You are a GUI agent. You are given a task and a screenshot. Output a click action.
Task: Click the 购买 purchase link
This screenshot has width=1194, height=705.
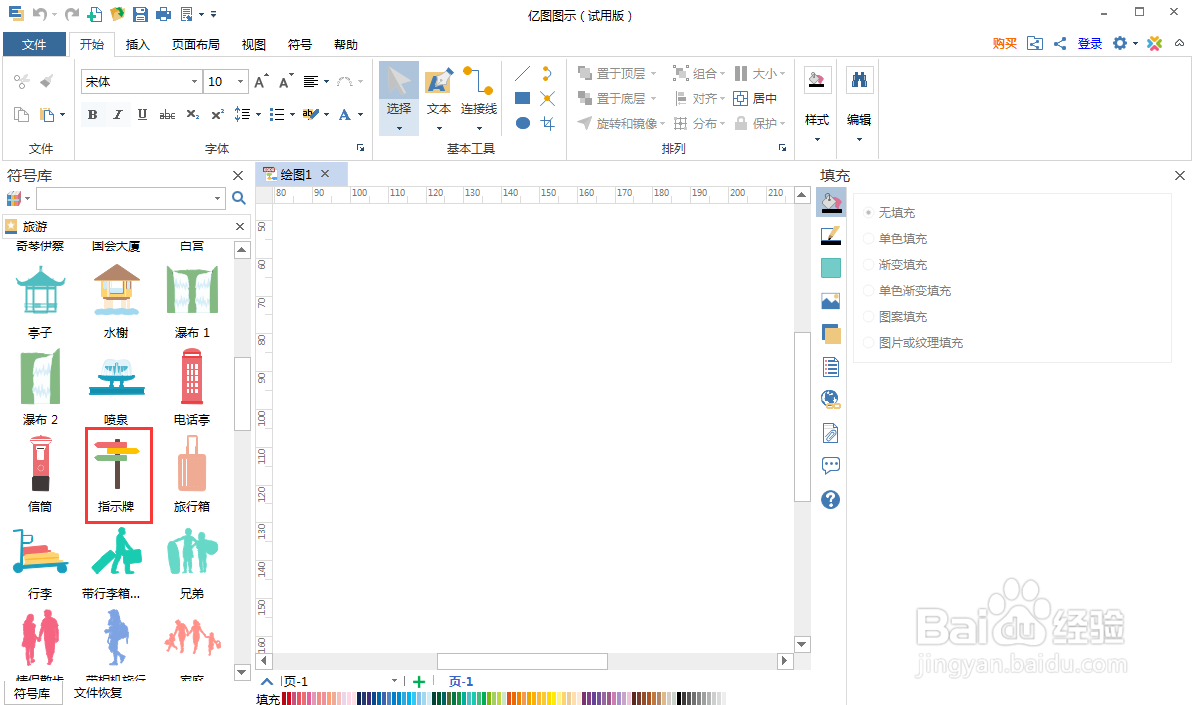click(x=1004, y=43)
